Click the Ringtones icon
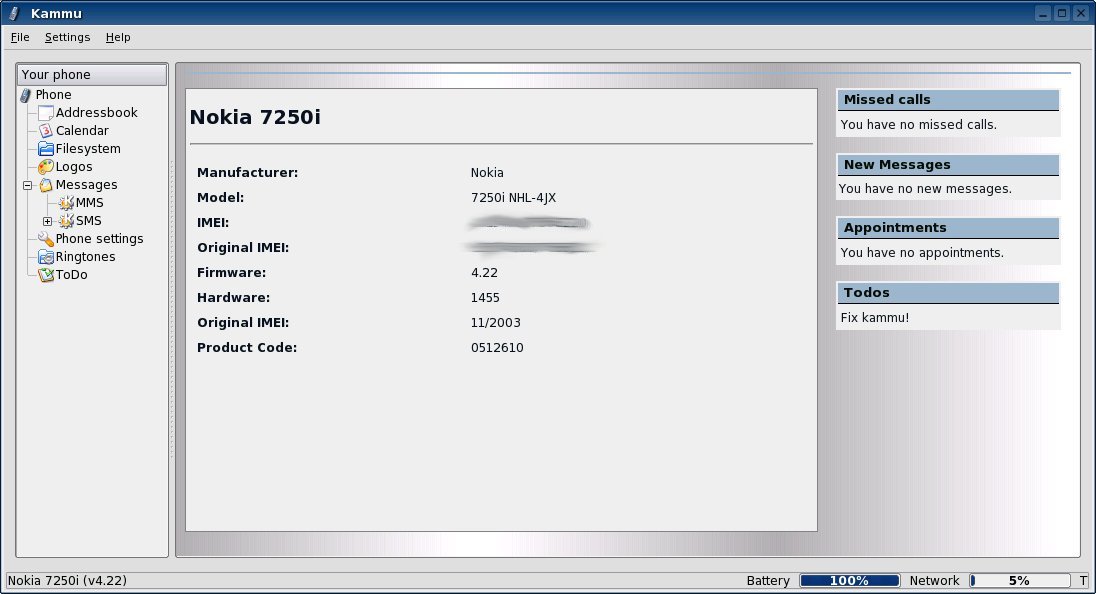The height and width of the screenshot is (594, 1096). click(46, 257)
